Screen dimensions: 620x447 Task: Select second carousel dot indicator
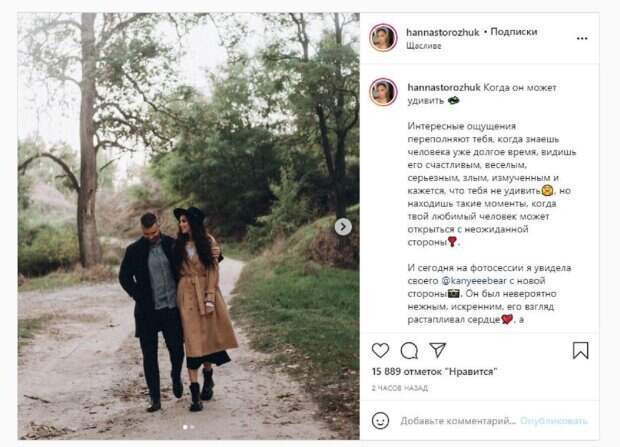pyautogui.click(x=192, y=427)
